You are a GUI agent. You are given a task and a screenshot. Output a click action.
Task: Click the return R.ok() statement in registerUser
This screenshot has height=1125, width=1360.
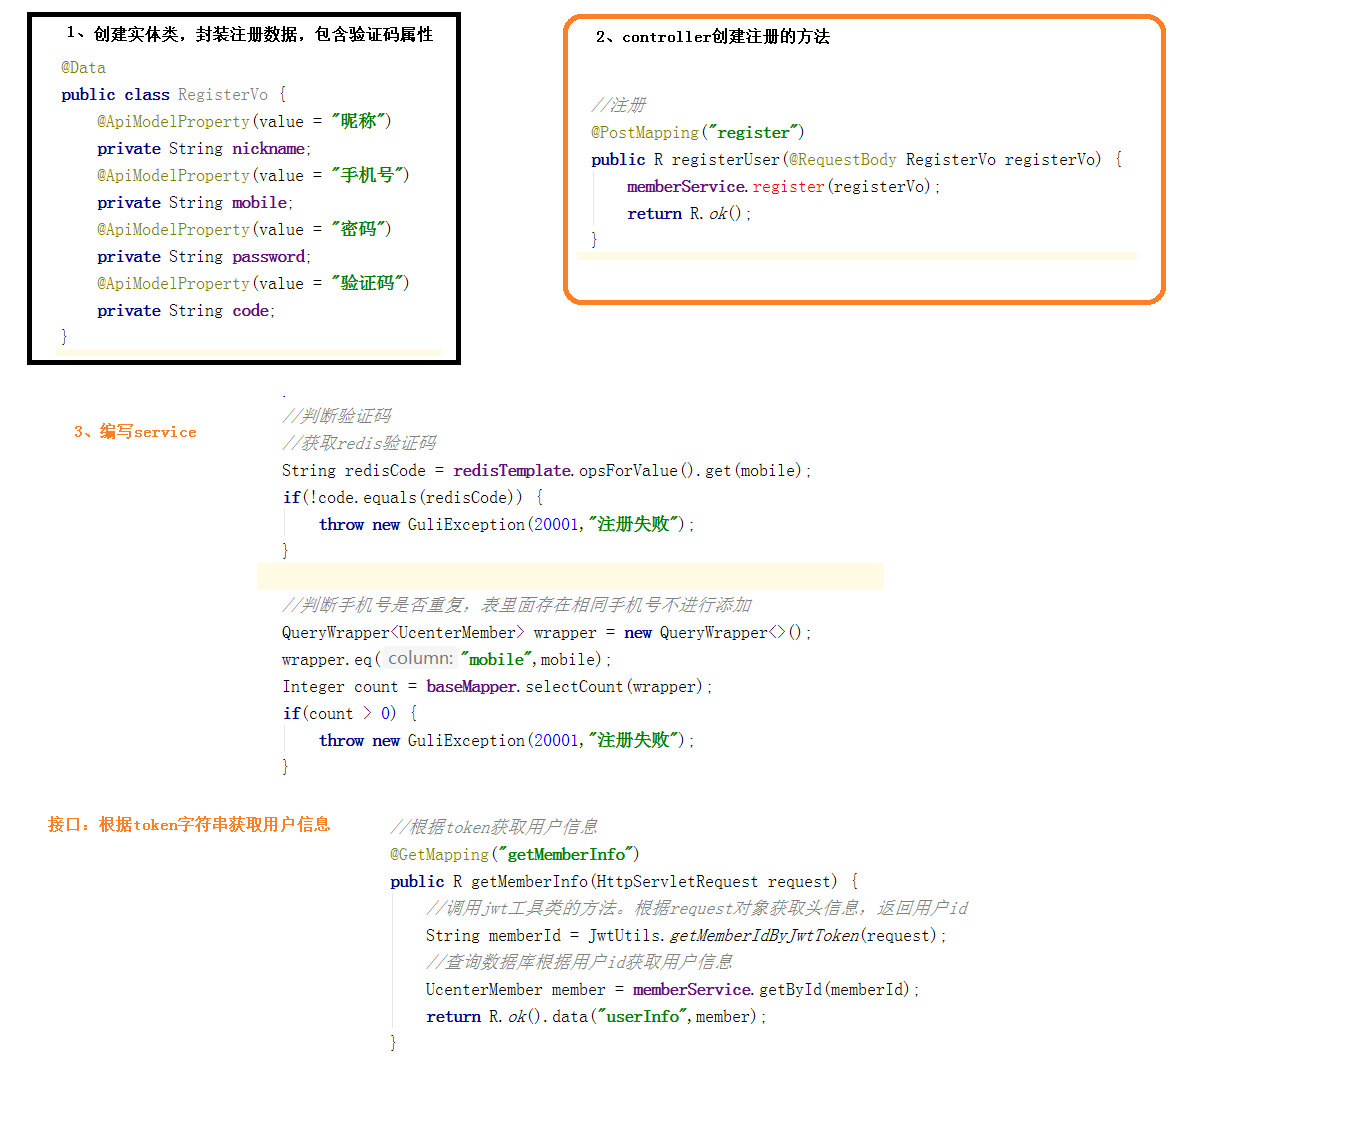pos(689,214)
